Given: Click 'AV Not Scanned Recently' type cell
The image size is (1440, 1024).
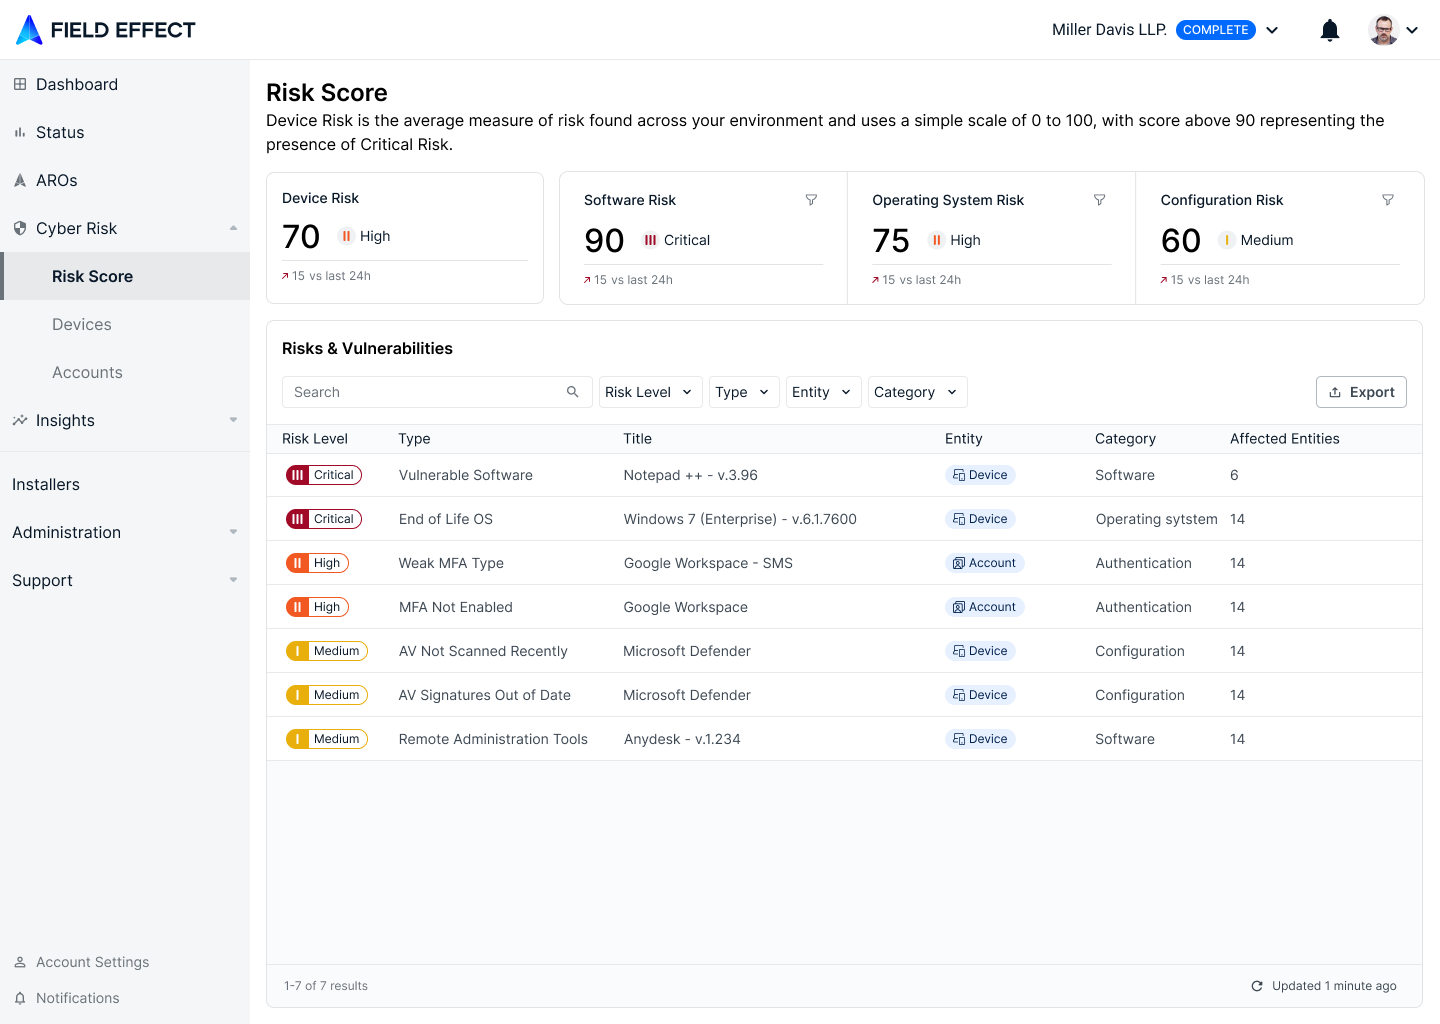Looking at the screenshot, I should (483, 651).
